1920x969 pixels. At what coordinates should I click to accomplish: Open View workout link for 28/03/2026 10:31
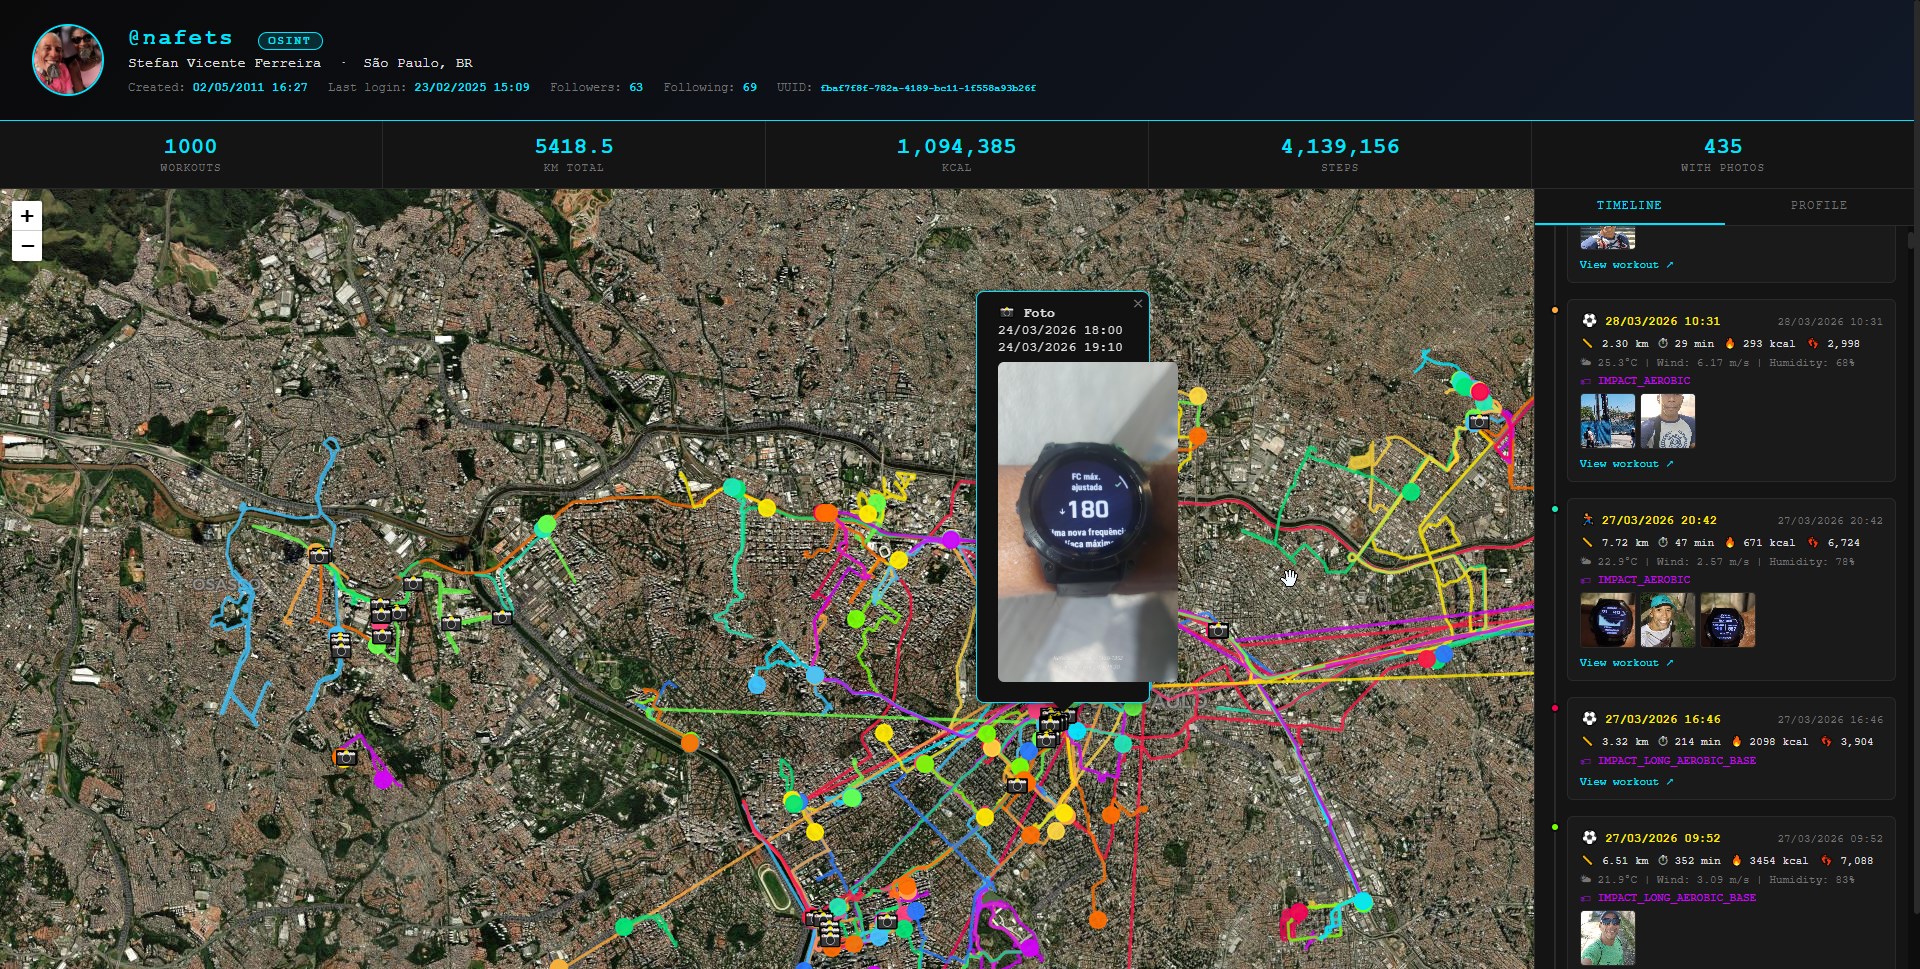(1626, 464)
